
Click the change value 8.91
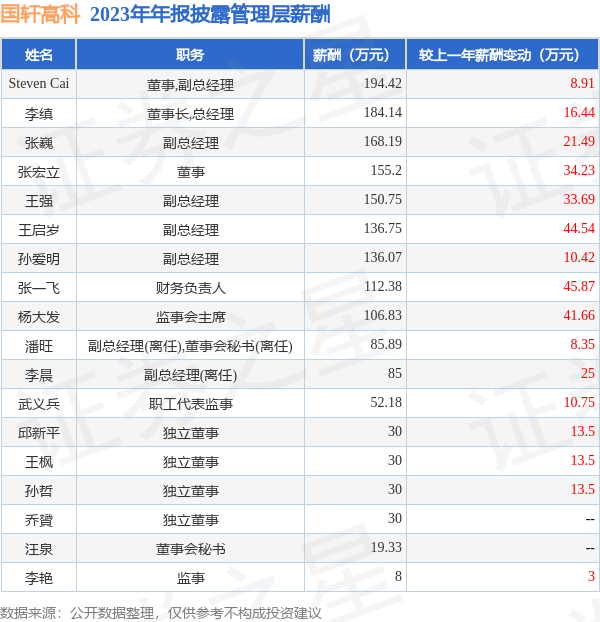pyautogui.click(x=583, y=83)
